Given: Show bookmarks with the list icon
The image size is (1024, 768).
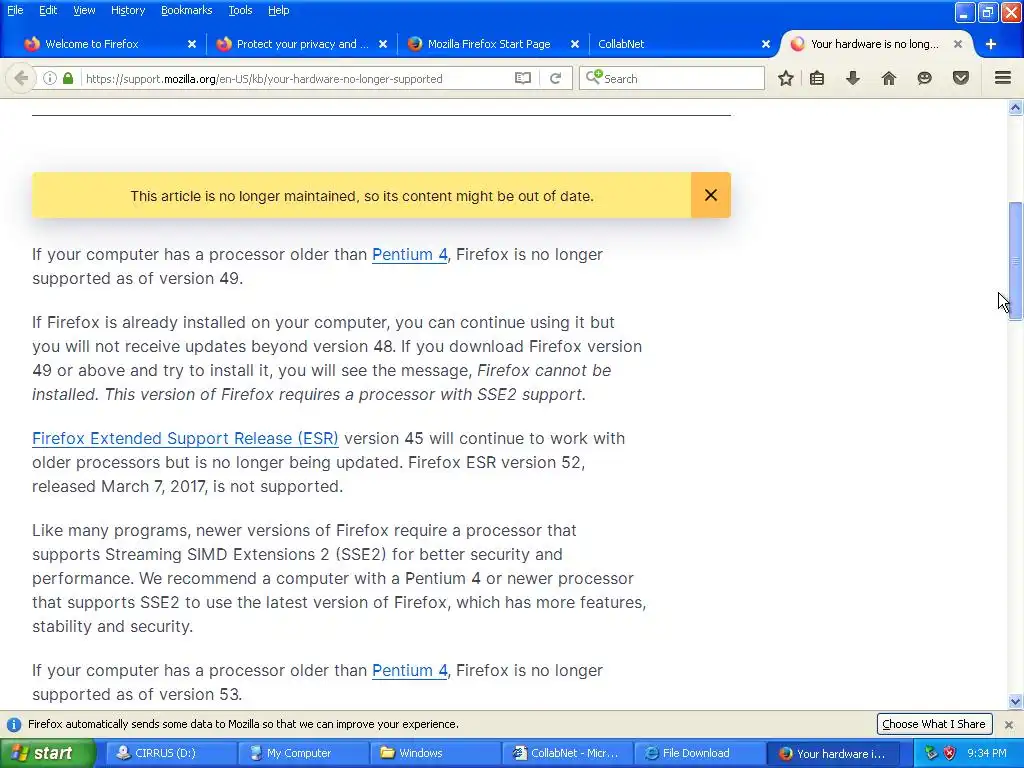Looking at the screenshot, I should pos(817,78).
